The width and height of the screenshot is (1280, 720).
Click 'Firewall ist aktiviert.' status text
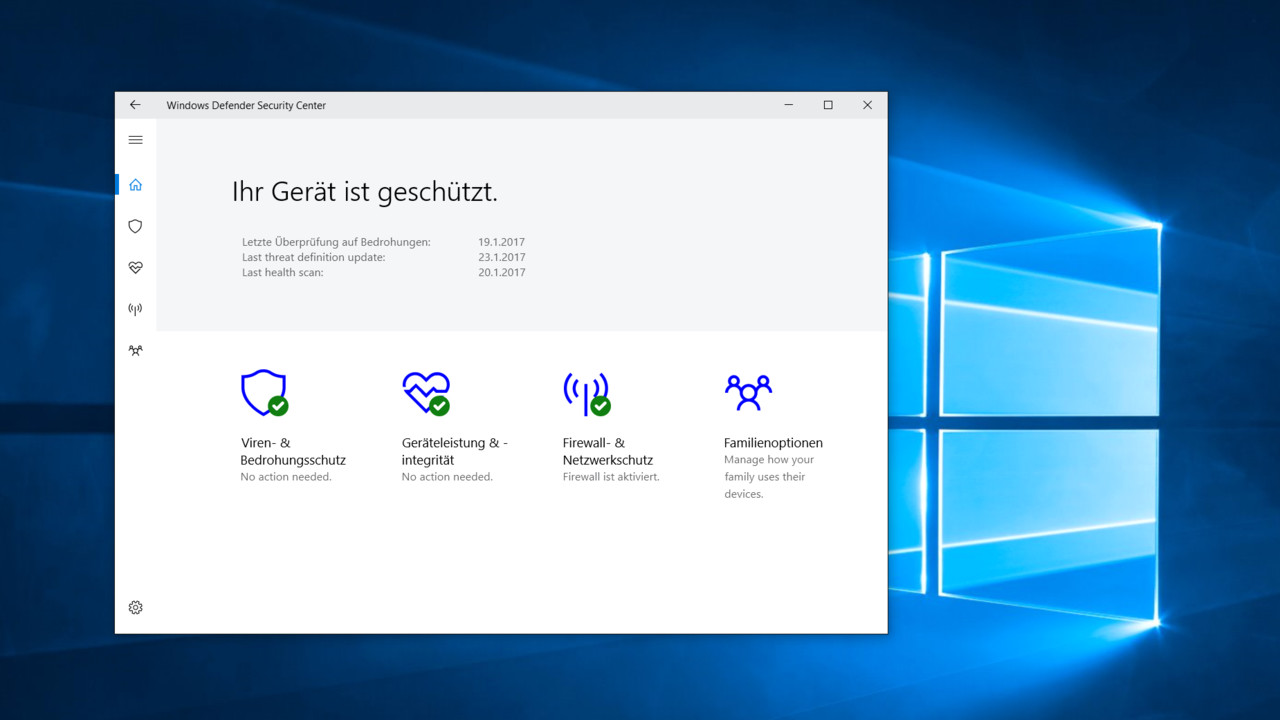point(611,477)
